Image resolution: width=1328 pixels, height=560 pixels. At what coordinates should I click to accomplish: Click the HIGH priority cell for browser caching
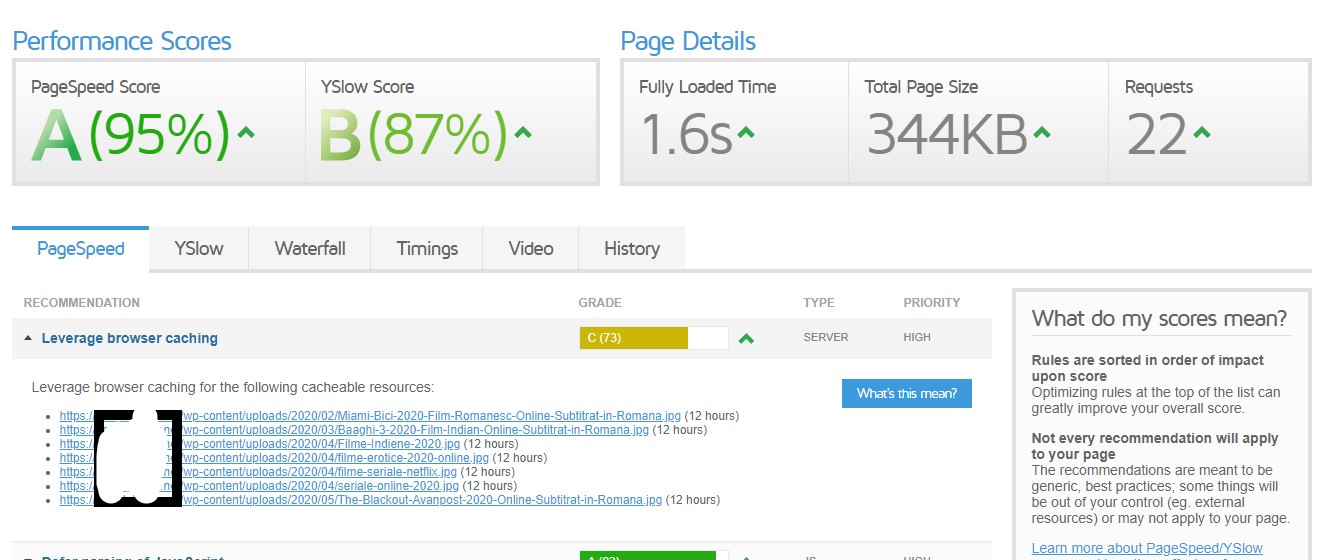(917, 337)
